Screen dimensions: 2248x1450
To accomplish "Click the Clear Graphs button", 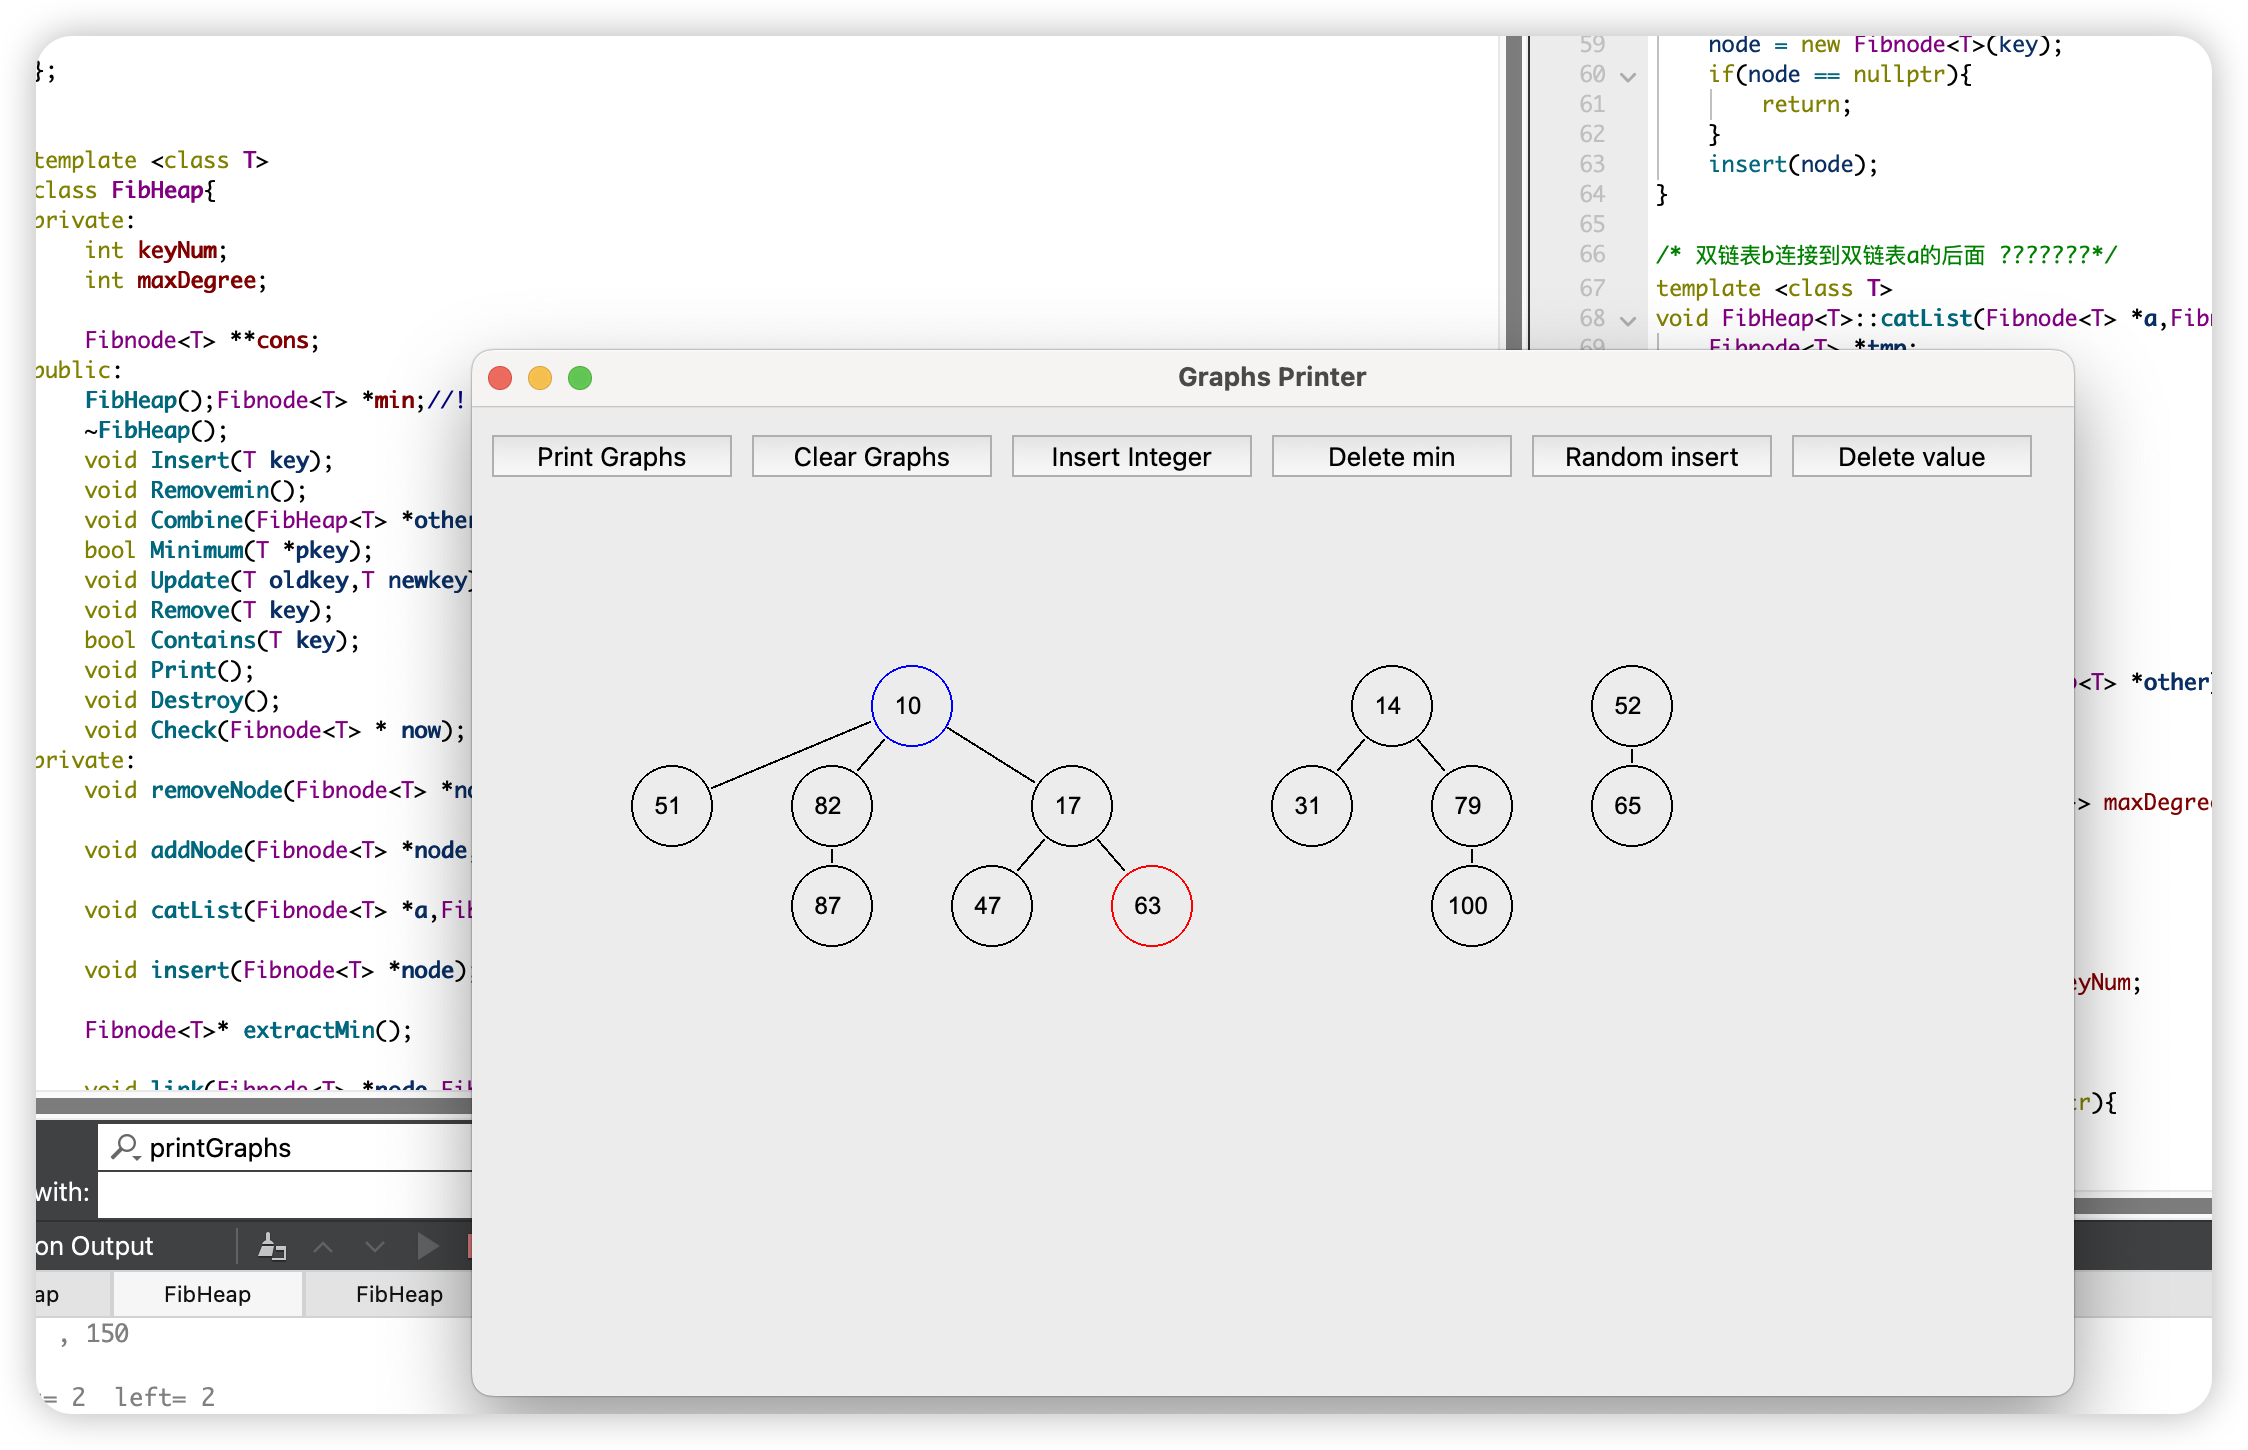I will (871, 457).
